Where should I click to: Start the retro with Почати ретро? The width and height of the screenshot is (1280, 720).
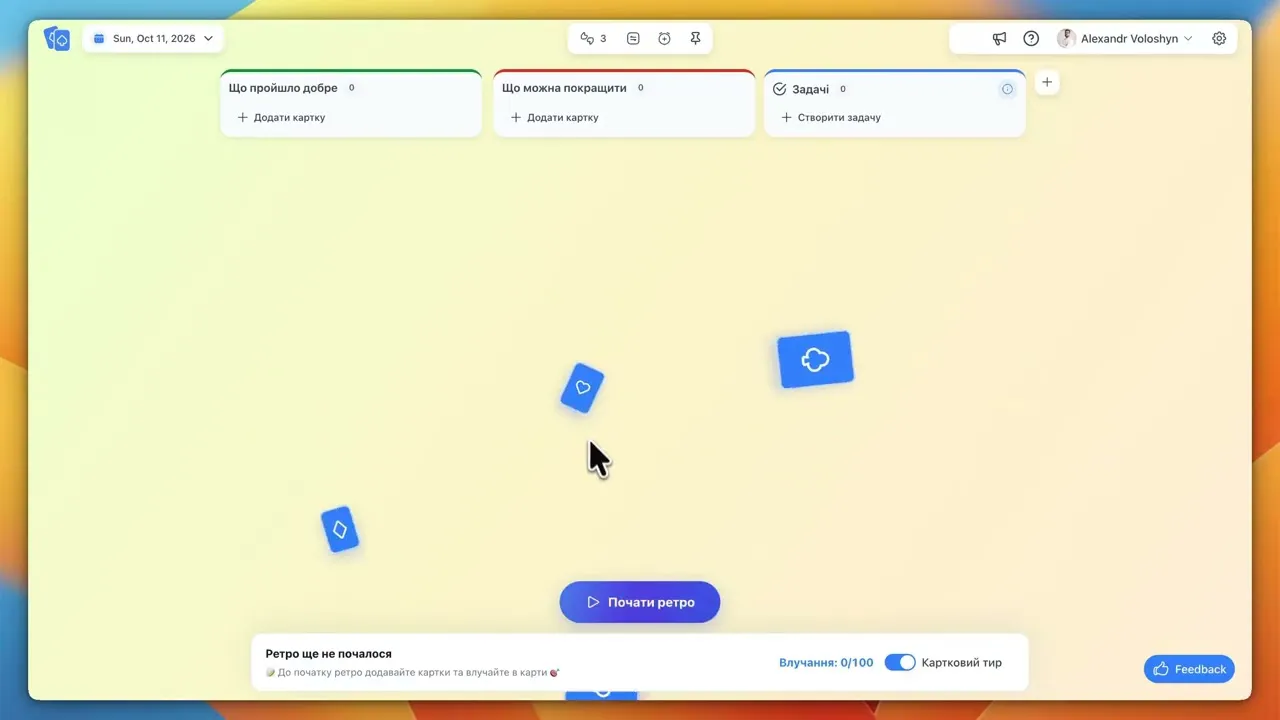640,602
